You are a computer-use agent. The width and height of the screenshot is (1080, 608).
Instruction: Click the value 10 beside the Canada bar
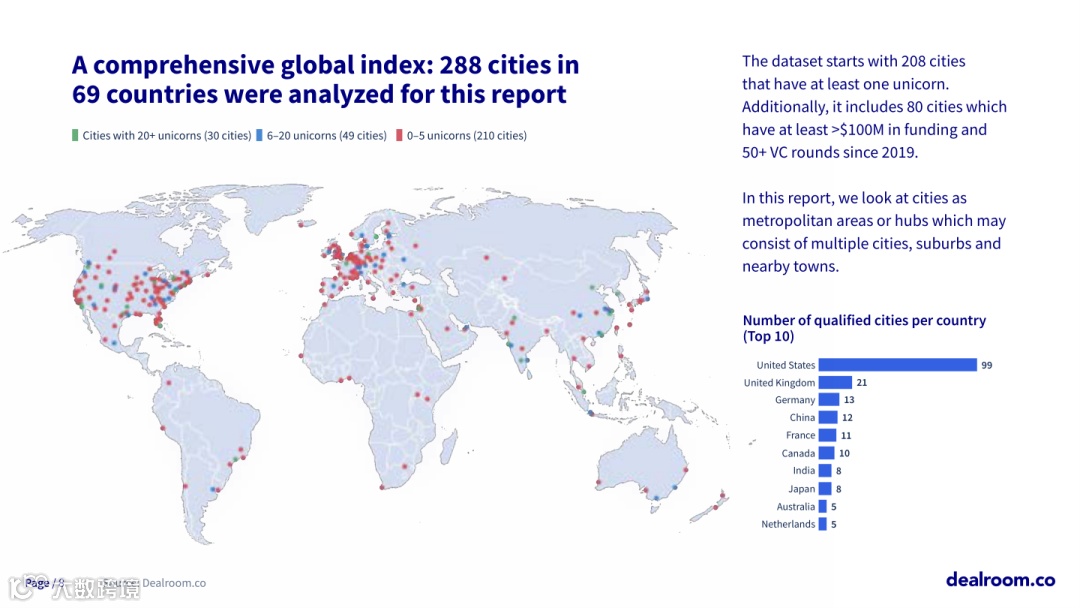[x=844, y=454]
